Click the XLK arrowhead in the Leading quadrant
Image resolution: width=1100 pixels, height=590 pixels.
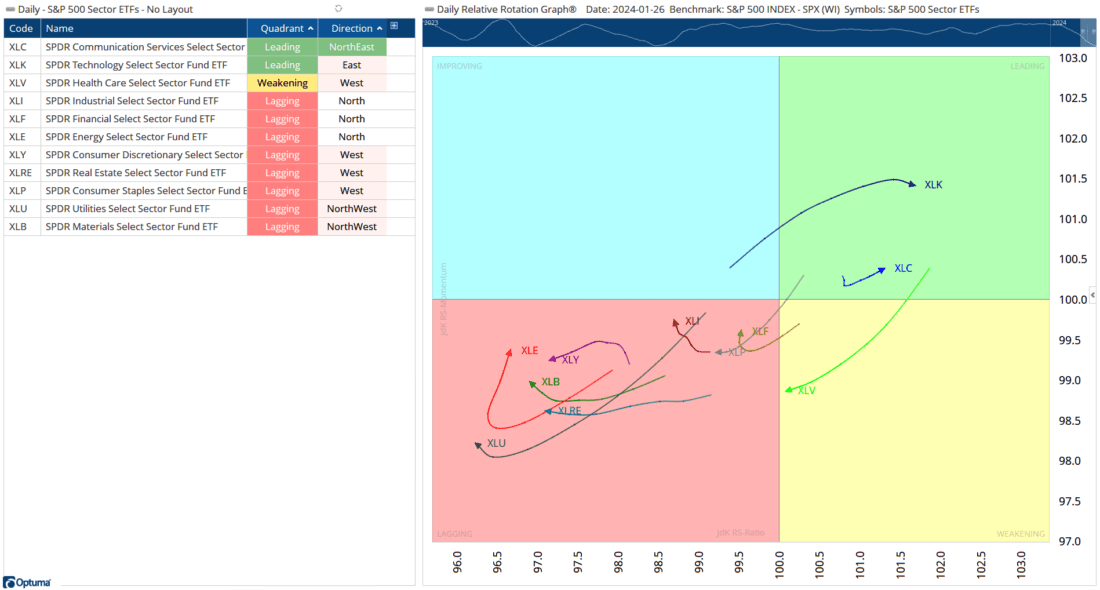click(x=913, y=184)
